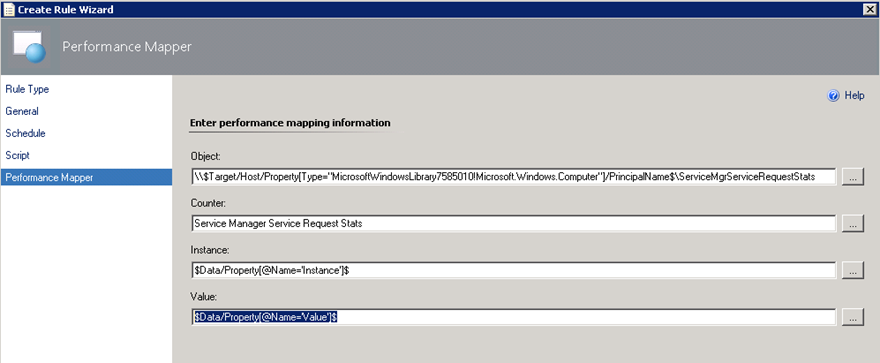This screenshot has width=880, height=363.
Task: Go to the Rule Type step
Action: (x=27, y=89)
